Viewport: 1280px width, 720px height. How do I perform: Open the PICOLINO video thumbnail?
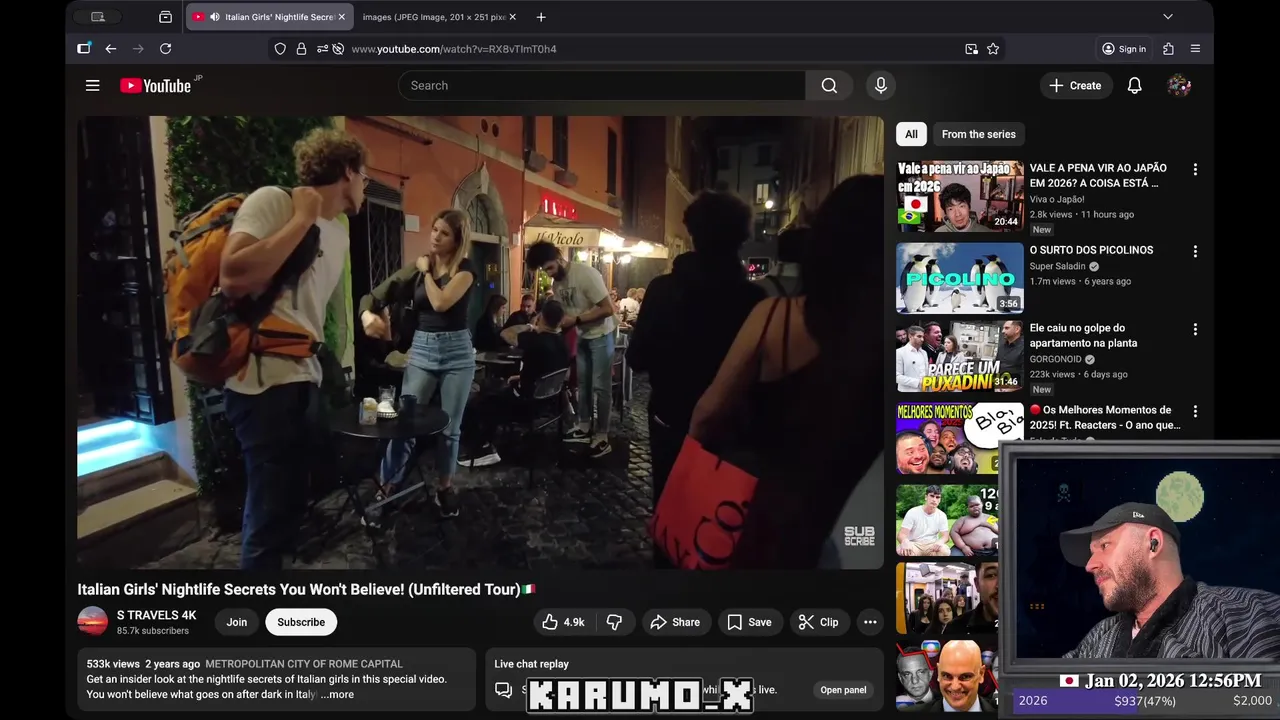pyautogui.click(x=960, y=278)
